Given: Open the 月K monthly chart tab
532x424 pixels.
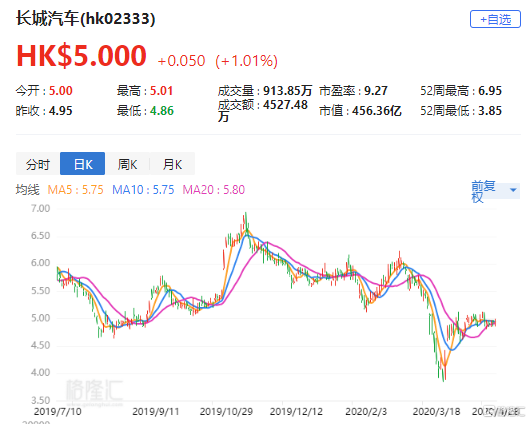Looking at the screenshot, I should coord(172,164).
